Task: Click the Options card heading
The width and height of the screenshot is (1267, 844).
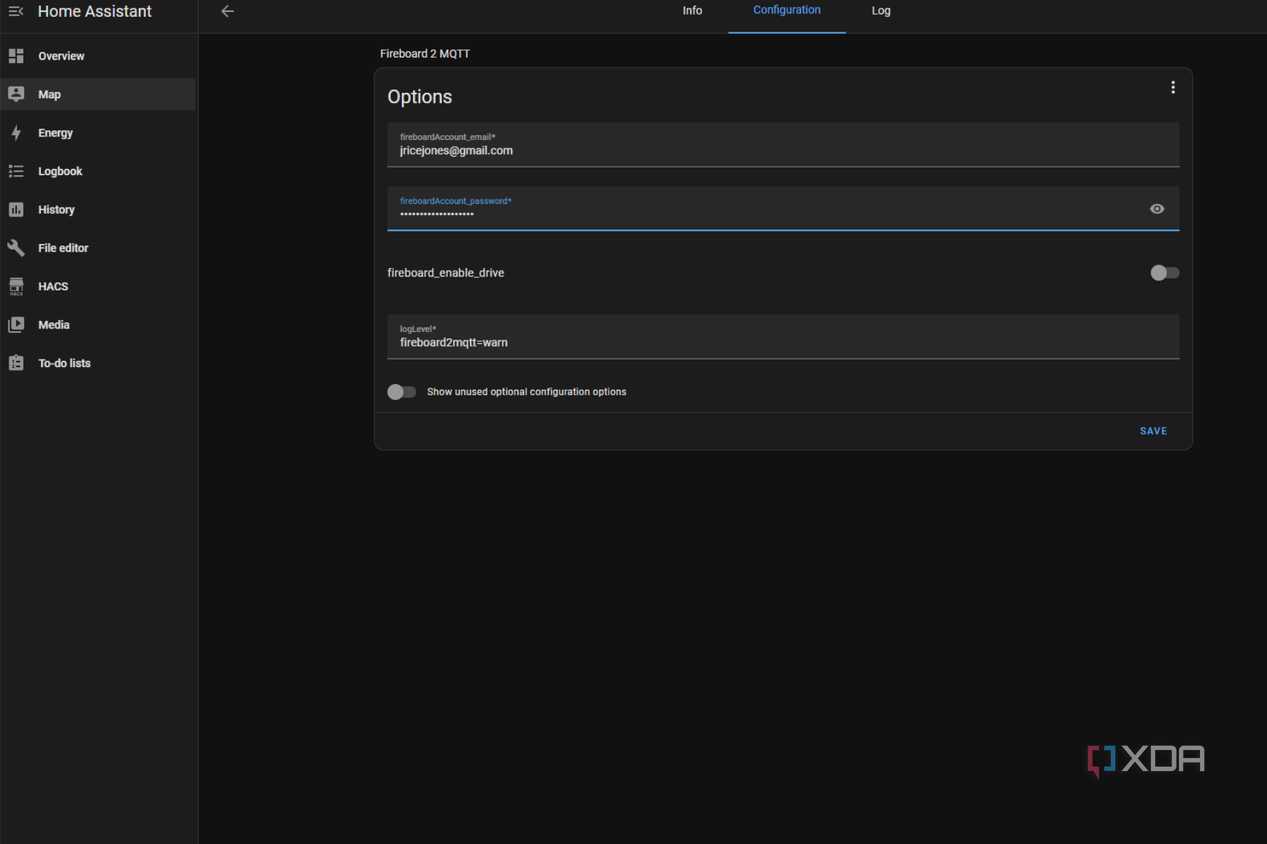Action: point(420,97)
